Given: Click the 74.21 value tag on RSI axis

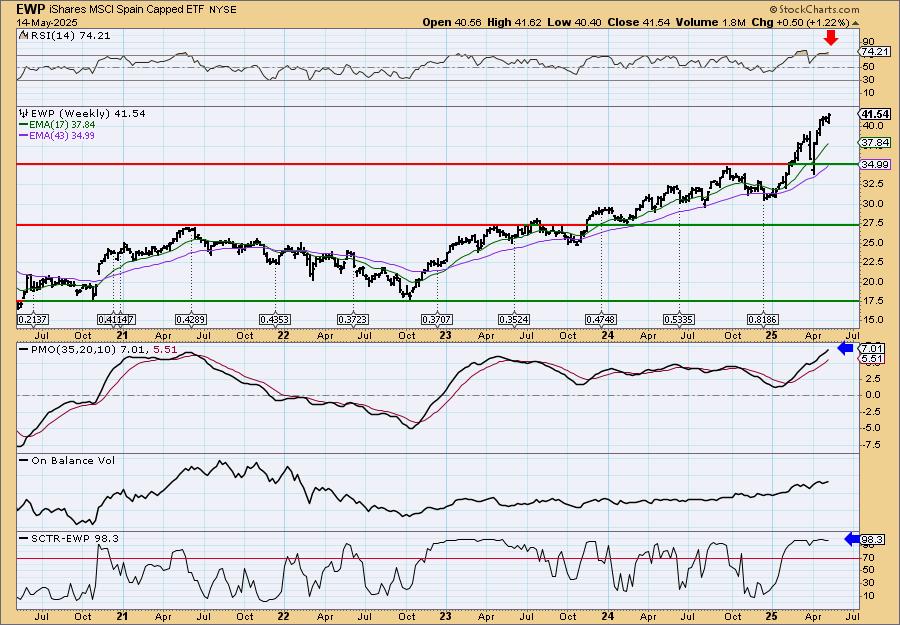Looking at the screenshot, I should 876,51.
